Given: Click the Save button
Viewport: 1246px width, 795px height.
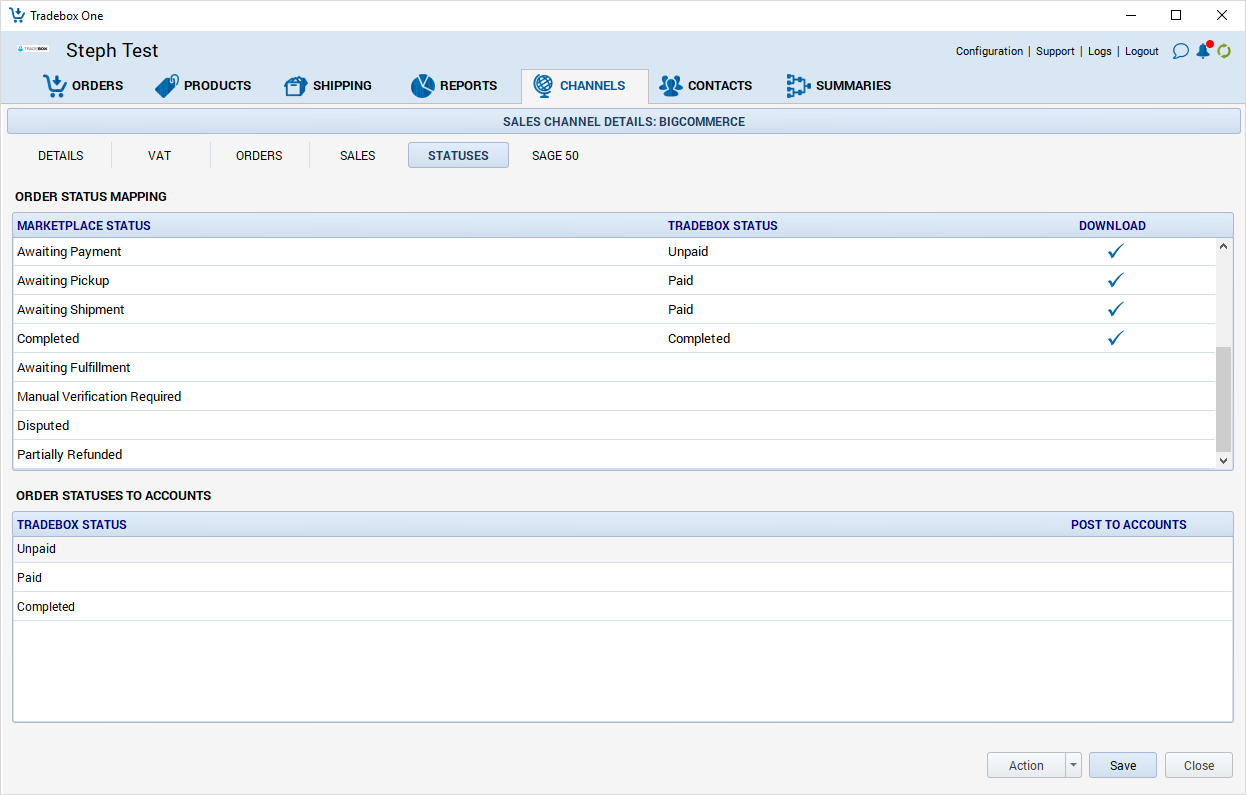Looking at the screenshot, I should click(x=1123, y=765).
